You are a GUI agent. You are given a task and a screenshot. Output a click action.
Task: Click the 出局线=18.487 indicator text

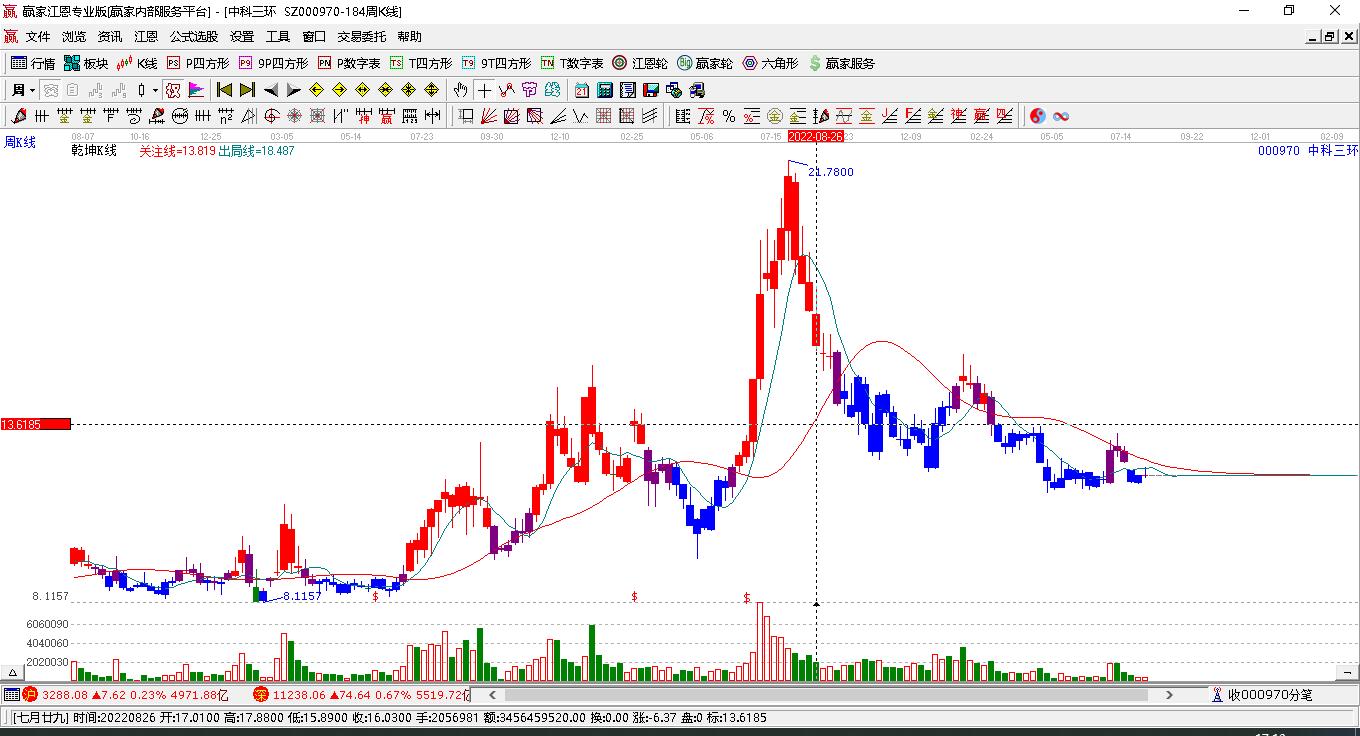coord(257,151)
